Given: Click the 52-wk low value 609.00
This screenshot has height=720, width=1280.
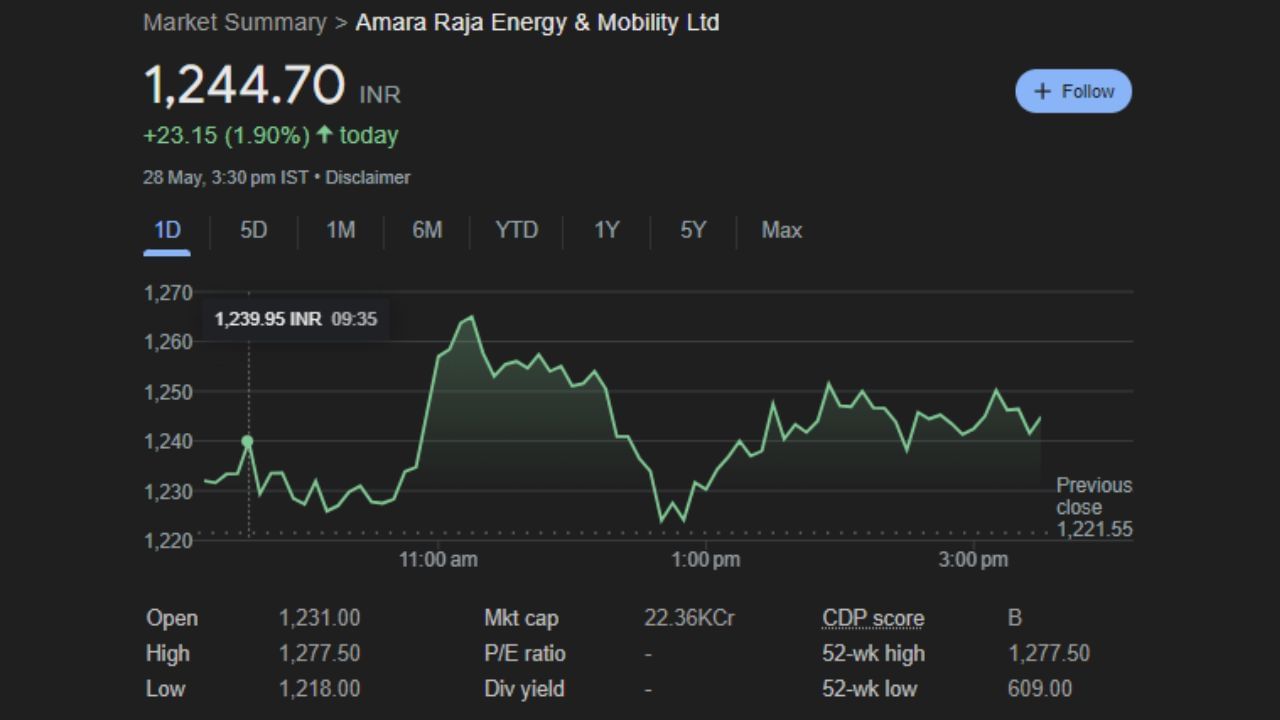Looking at the screenshot, I should coord(1040,689).
